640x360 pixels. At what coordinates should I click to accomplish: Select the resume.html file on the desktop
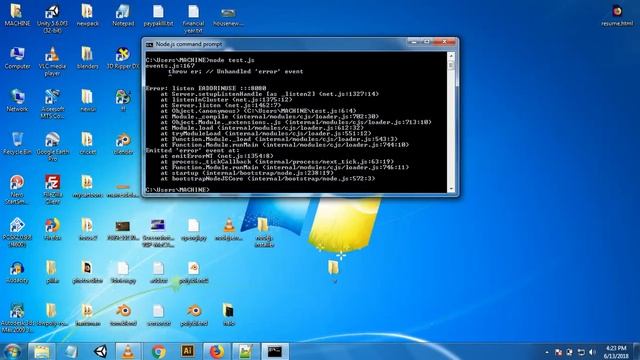click(617, 15)
